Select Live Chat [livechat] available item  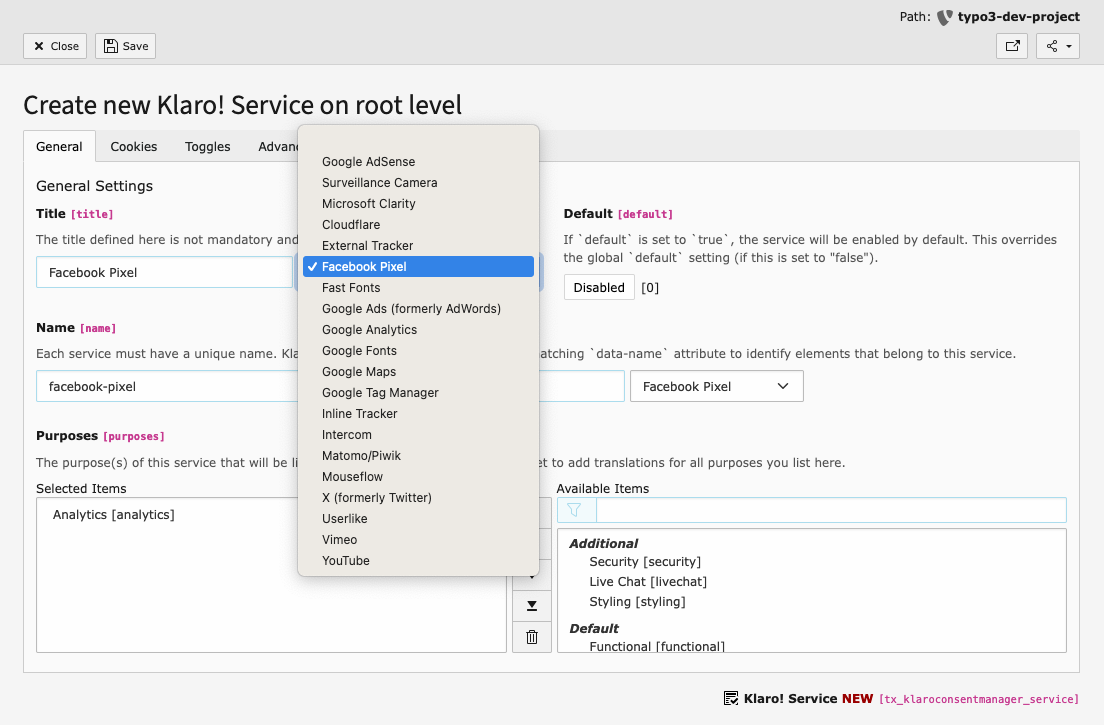point(648,582)
